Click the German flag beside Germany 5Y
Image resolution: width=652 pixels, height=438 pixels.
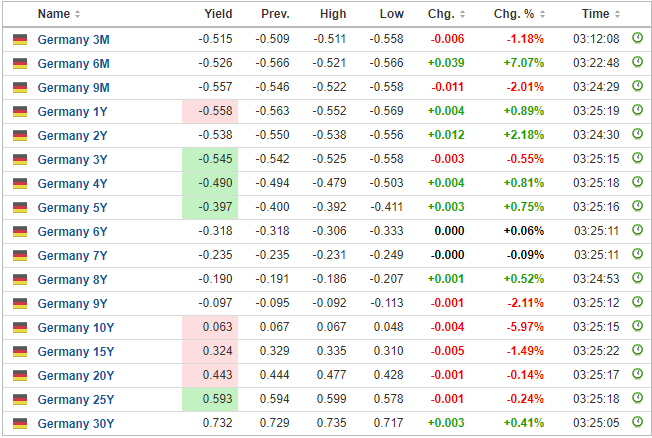(x=20, y=208)
